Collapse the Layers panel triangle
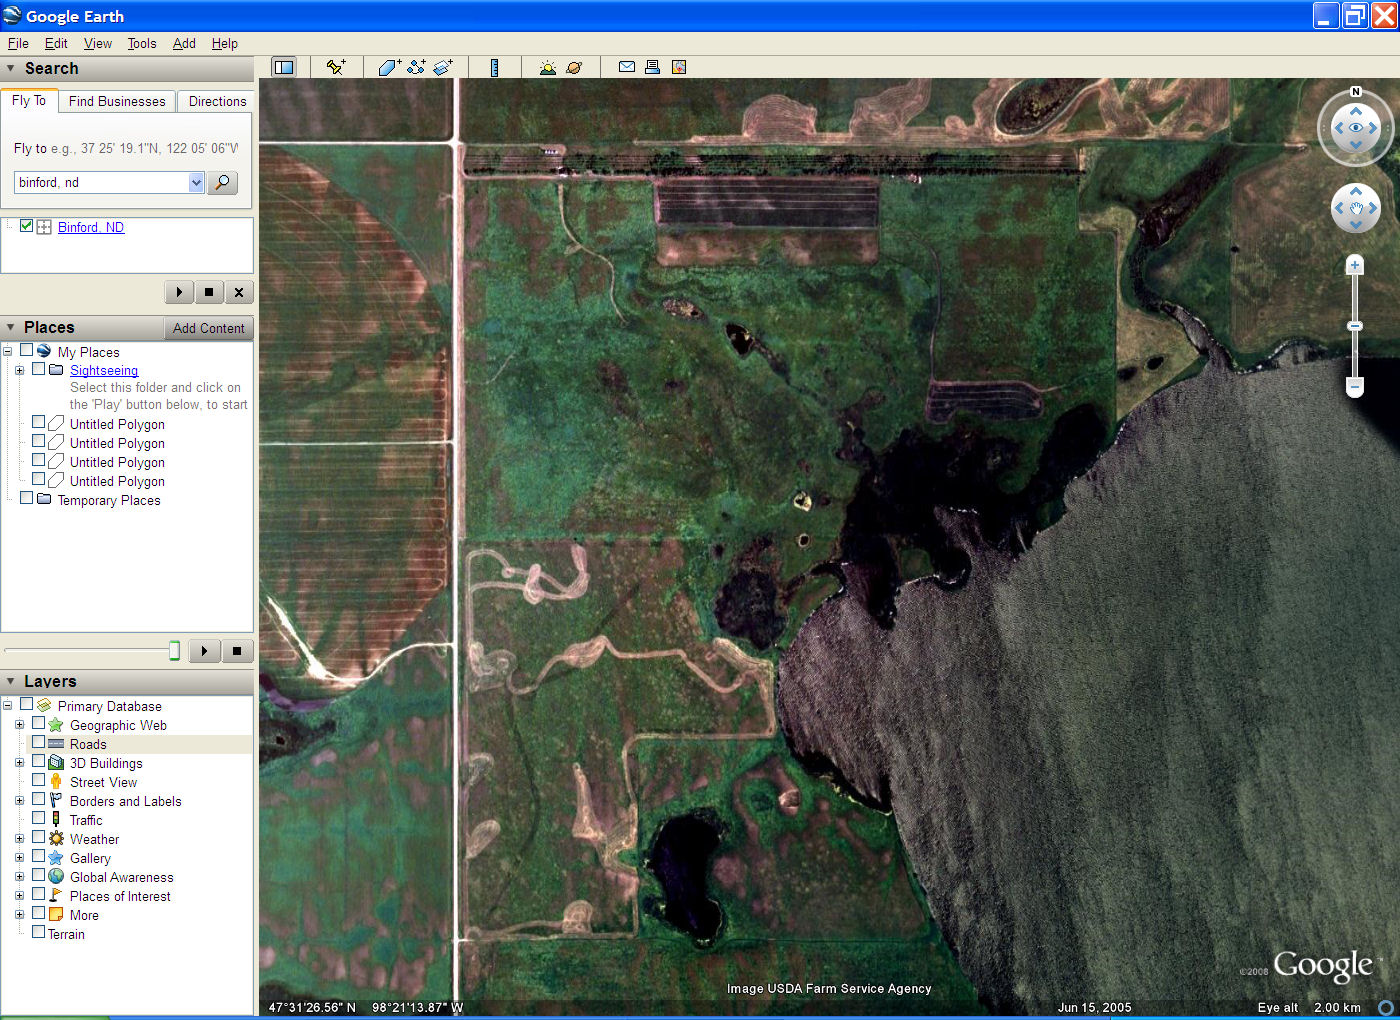The width and height of the screenshot is (1400, 1020). click(x=11, y=682)
